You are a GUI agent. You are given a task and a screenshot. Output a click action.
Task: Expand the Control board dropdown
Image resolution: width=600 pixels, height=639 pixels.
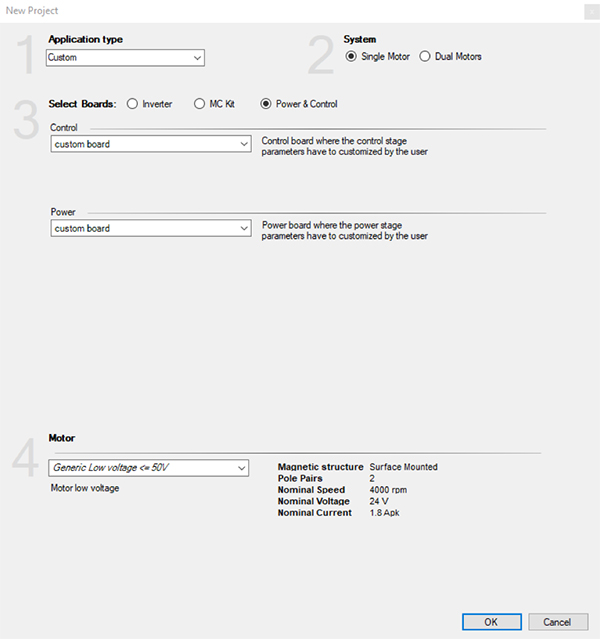click(x=150, y=144)
